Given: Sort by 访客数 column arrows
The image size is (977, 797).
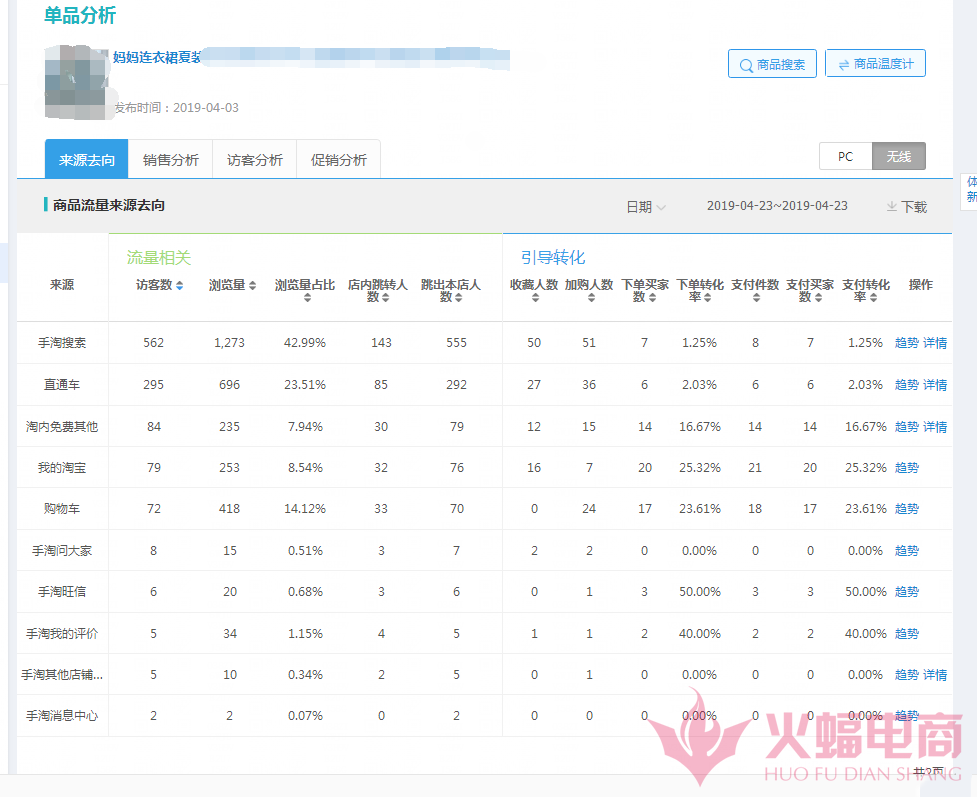Looking at the screenshot, I should tap(179, 286).
